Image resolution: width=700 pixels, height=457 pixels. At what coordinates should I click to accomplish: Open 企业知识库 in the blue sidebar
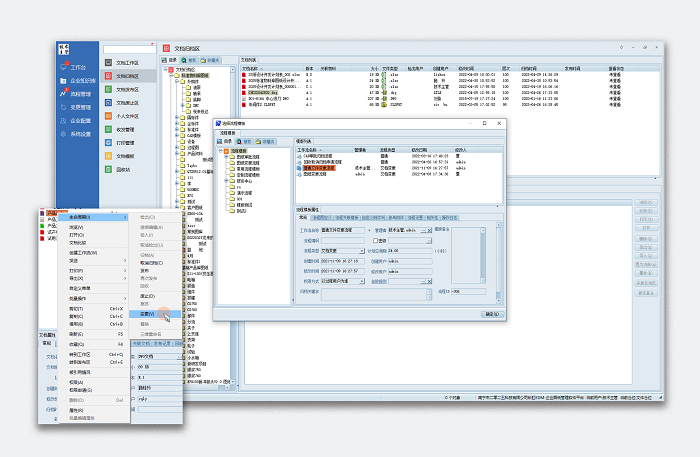coord(83,81)
